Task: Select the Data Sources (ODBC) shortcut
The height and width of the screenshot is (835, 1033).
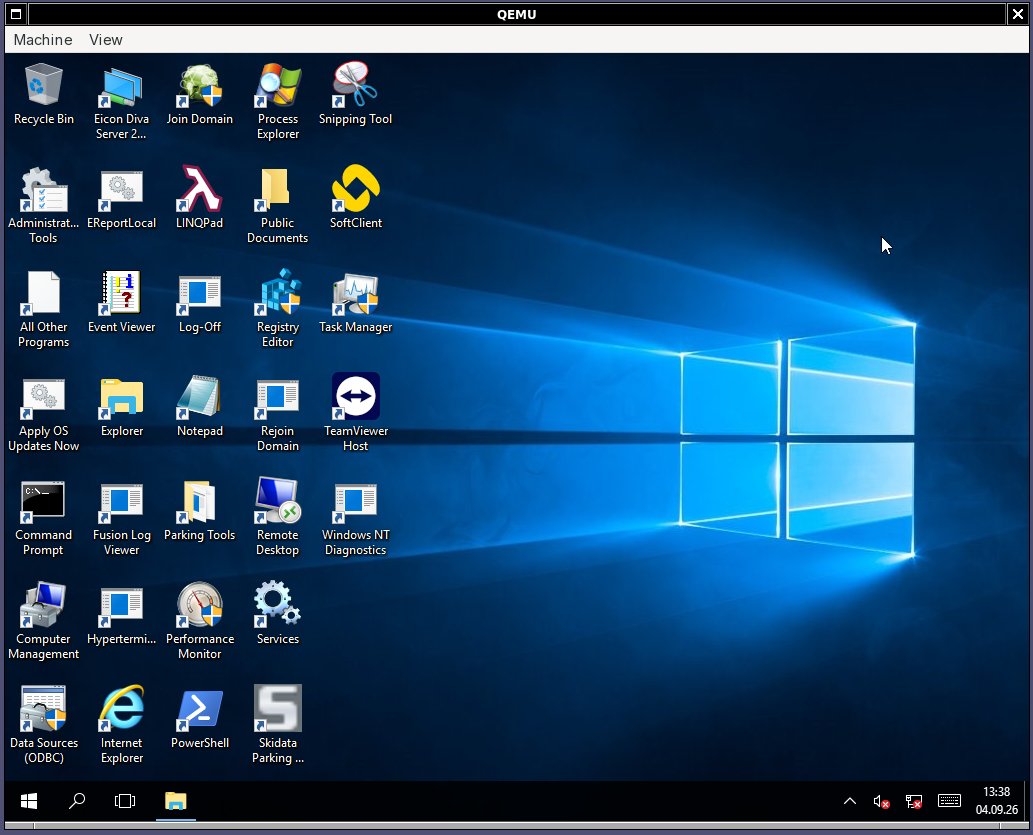Action: click(43, 726)
